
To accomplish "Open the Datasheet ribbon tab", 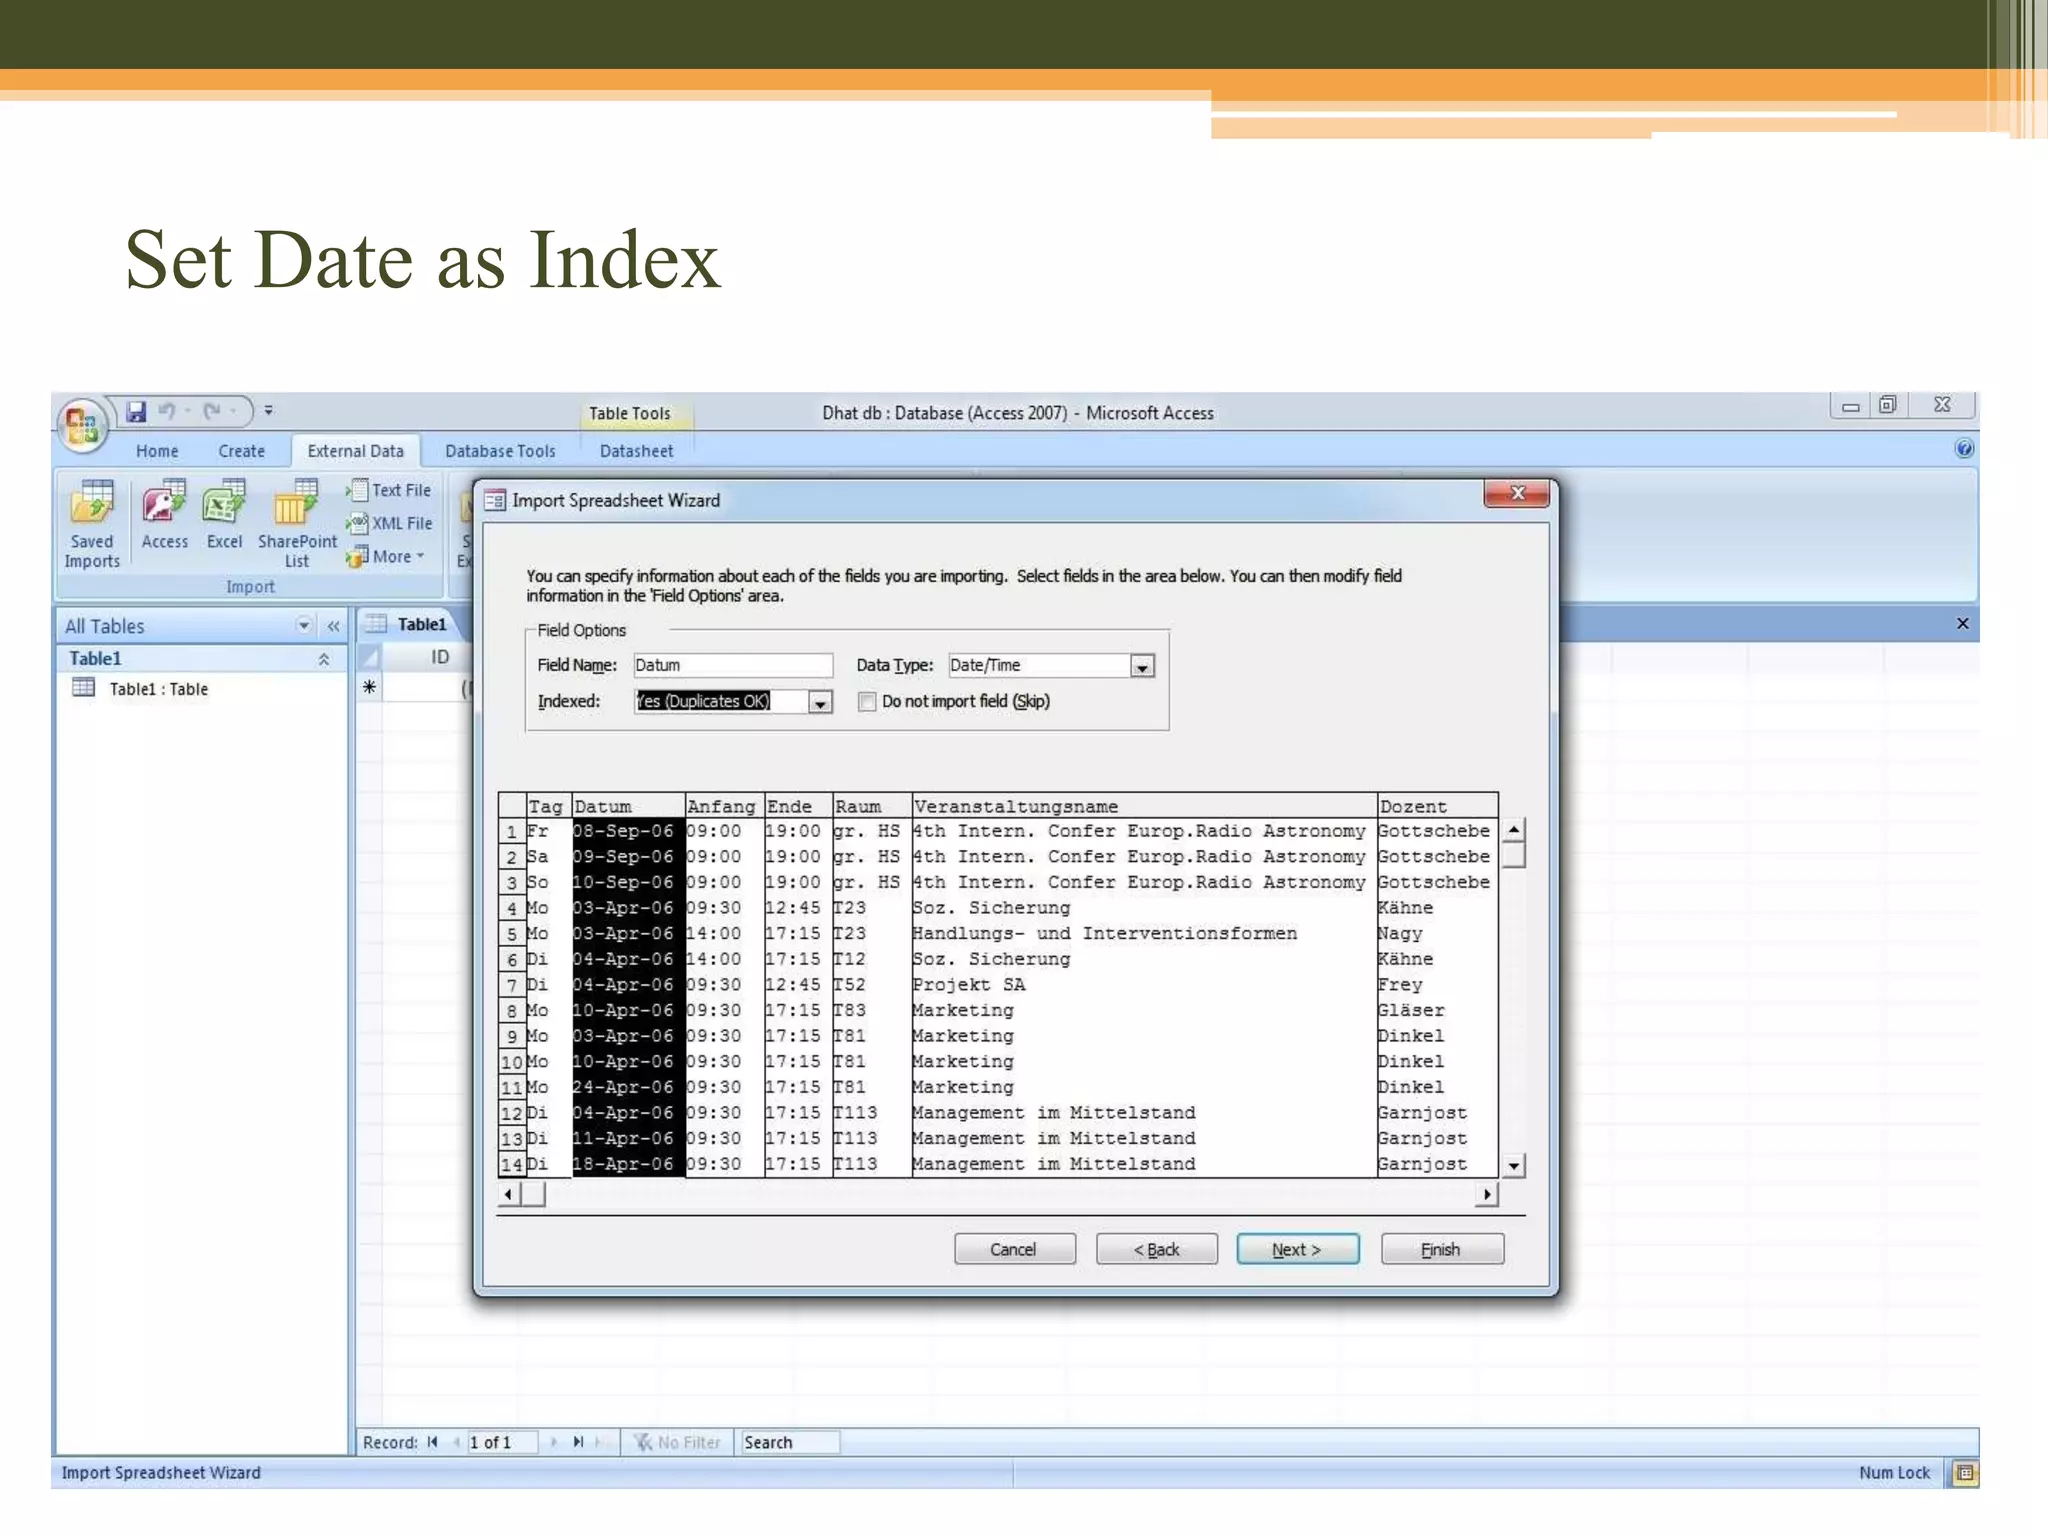I will pyautogui.click(x=636, y=451).
